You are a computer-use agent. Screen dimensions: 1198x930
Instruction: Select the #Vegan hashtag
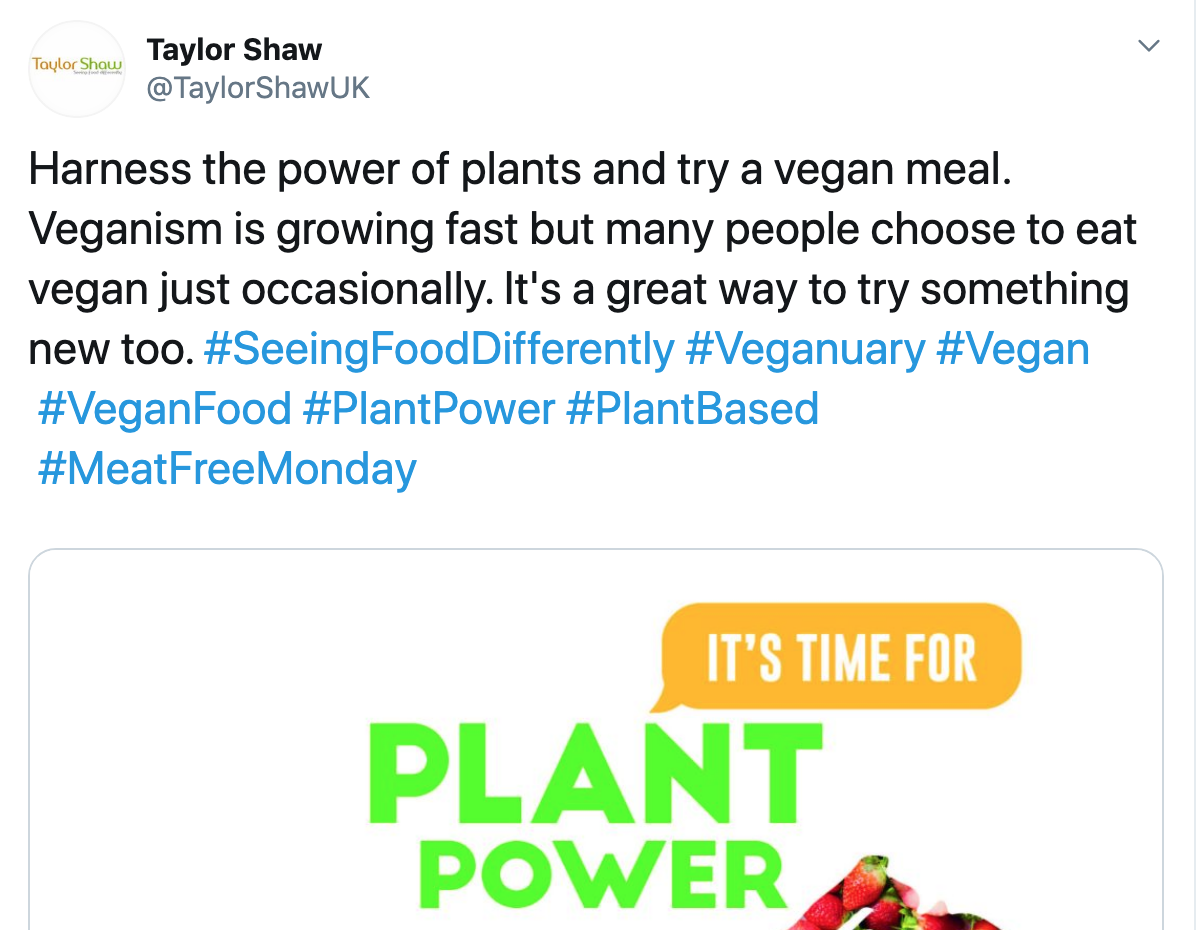tap(1012, 349)
